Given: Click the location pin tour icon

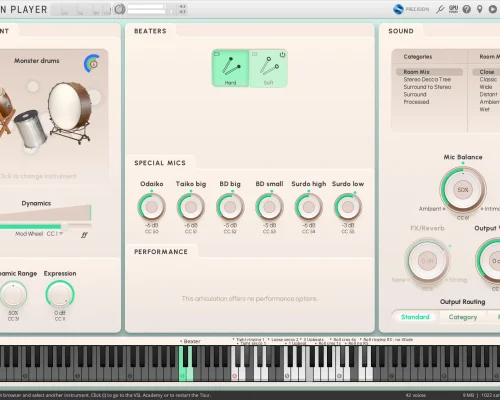Looking at the screenshot, I should click(x=480, y=9).
